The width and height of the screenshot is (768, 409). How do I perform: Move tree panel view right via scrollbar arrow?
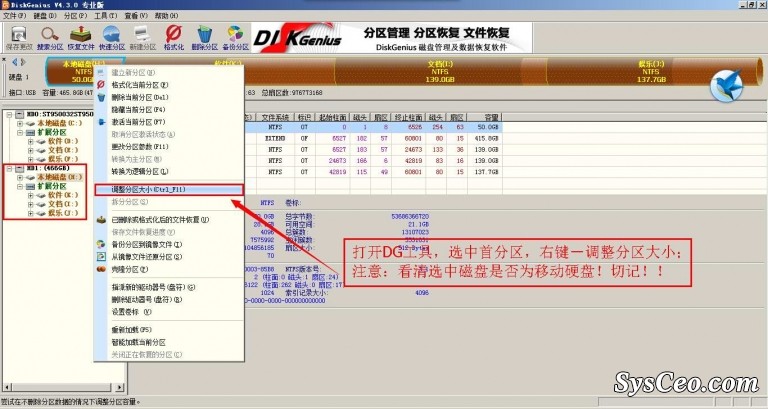[x=120, y=387]
